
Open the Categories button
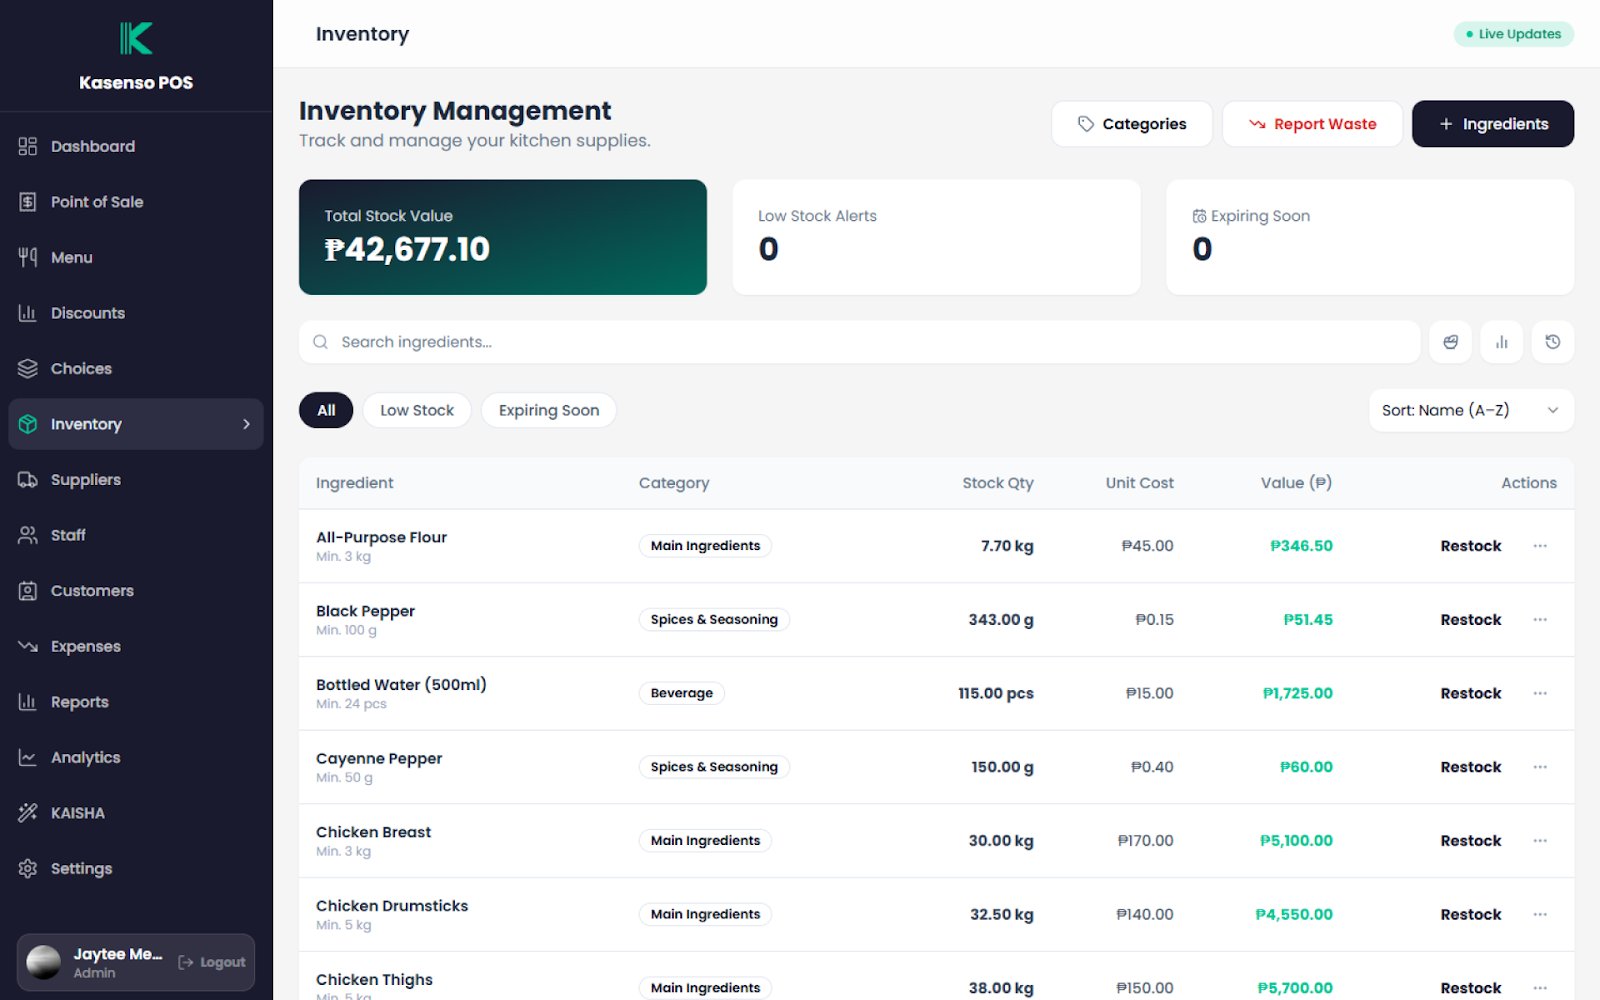click(x=1132, y=124)
